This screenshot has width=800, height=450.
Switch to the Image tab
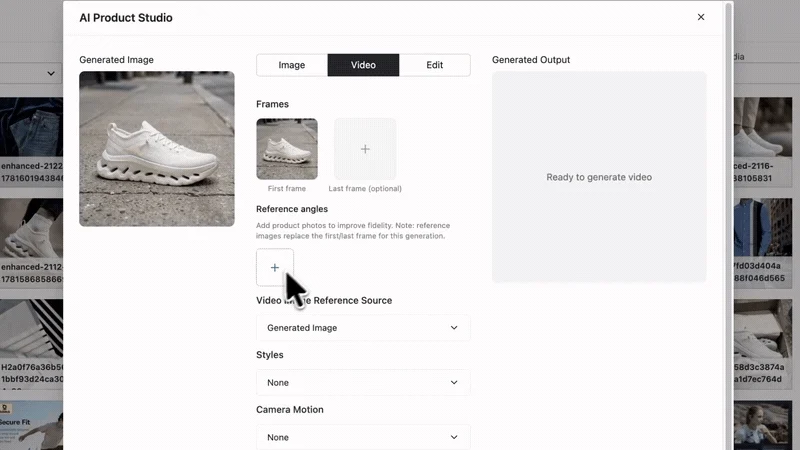pyautogui.click(x=292, y=65)
